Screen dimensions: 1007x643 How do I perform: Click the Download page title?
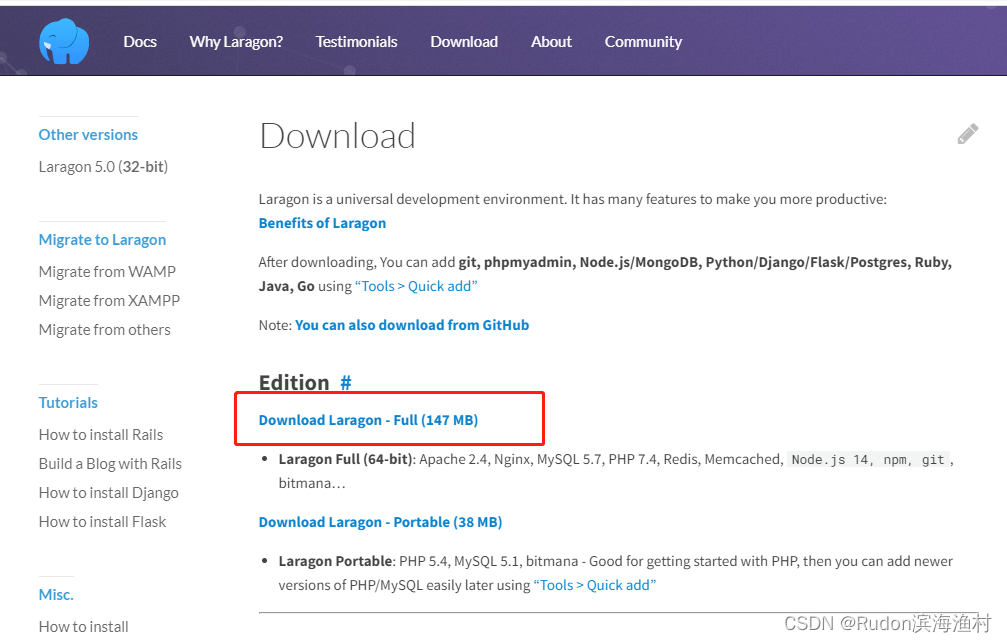[x=337, y=136]
